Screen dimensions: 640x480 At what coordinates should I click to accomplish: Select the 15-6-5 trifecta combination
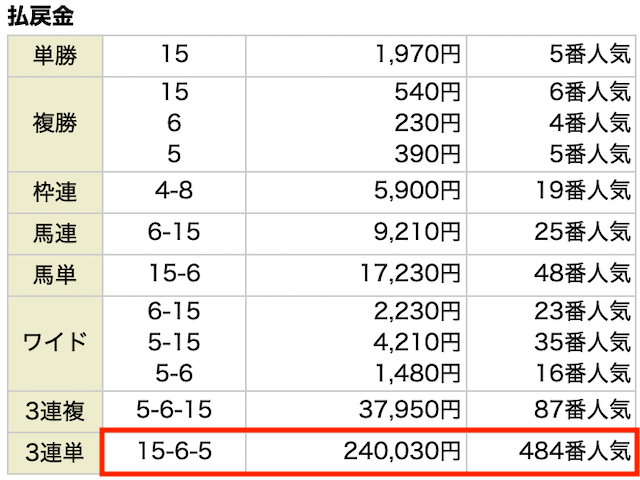pyautogui.click(x=174, y=452)
